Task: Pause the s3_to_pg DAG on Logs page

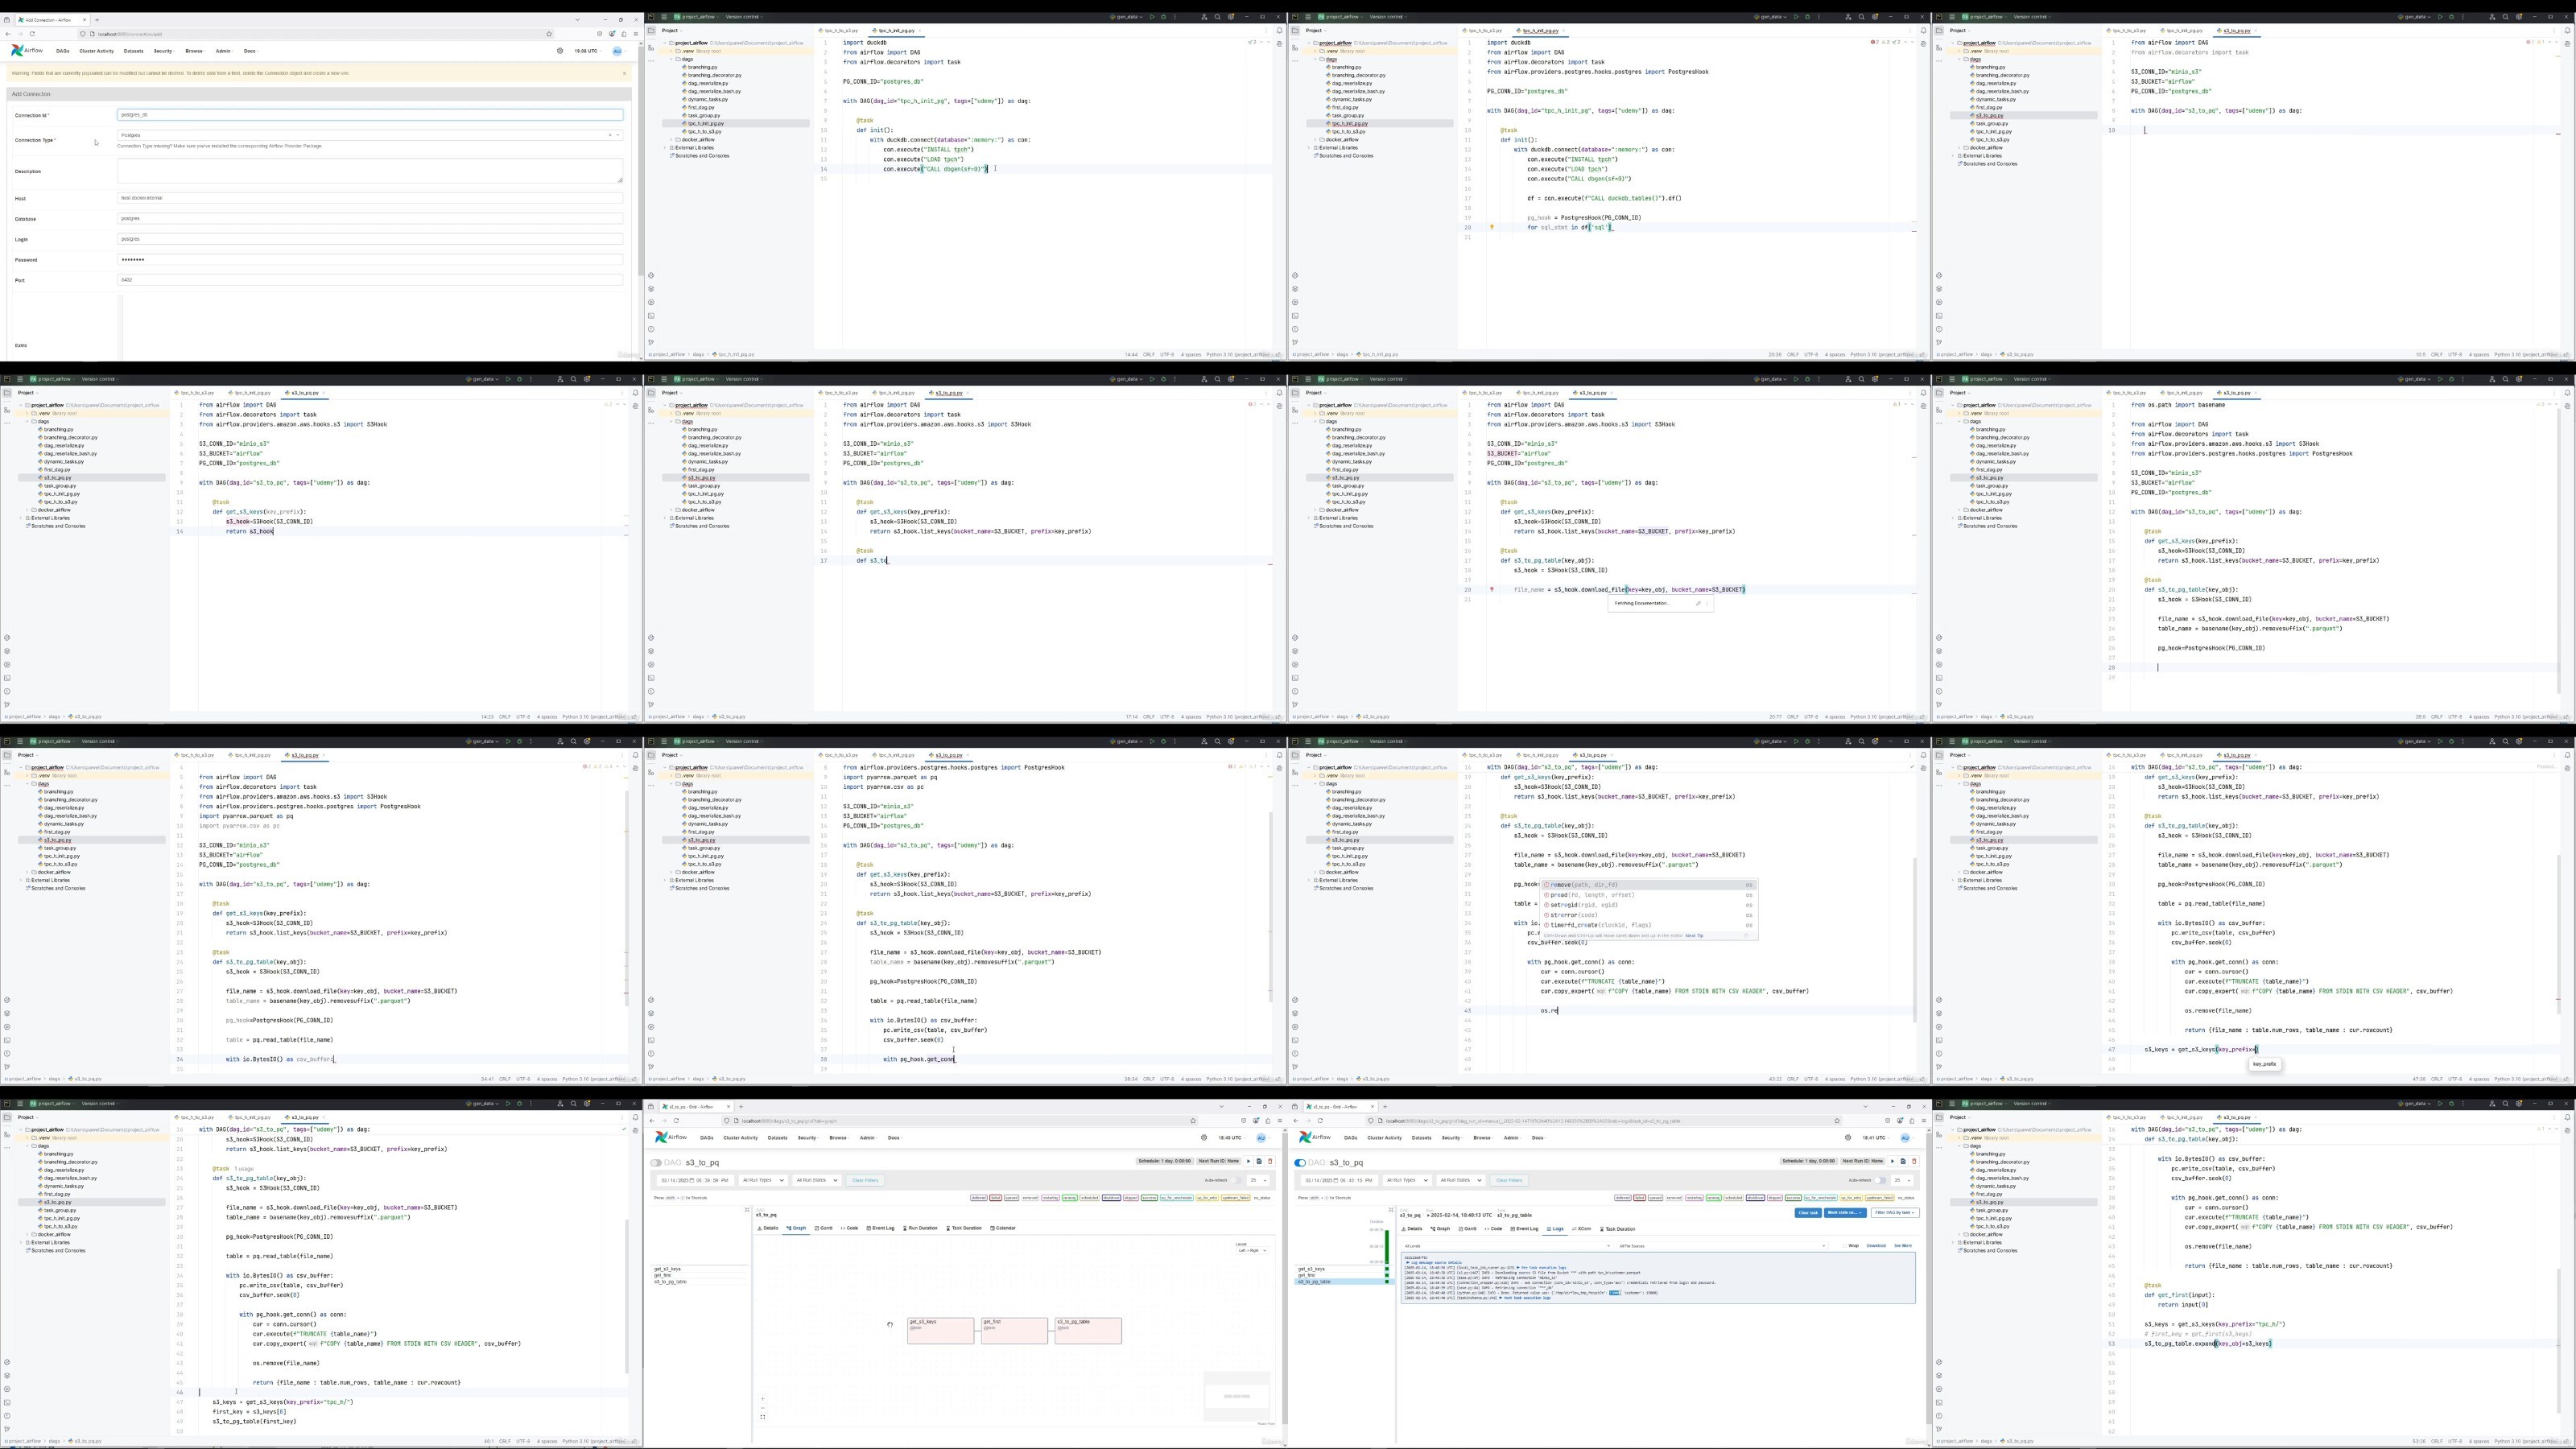Action: [1300, 1163]
